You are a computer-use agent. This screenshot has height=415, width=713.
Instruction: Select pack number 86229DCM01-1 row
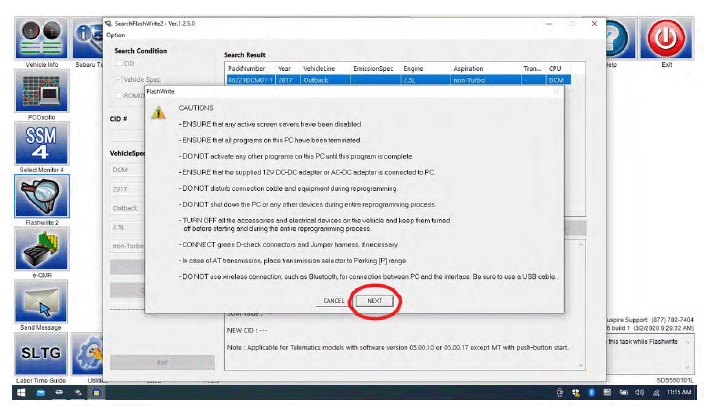(398, 80)
